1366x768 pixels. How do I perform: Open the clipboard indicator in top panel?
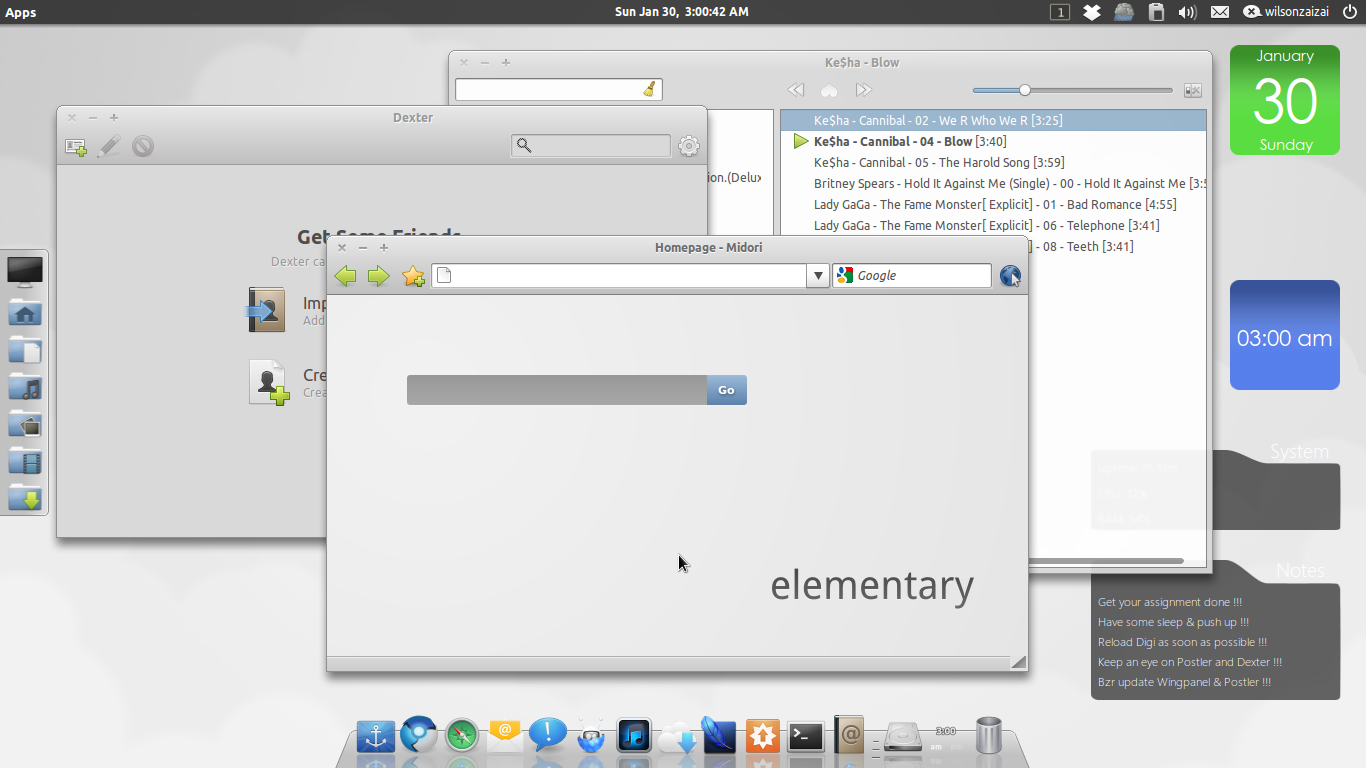coord(1156,12)
